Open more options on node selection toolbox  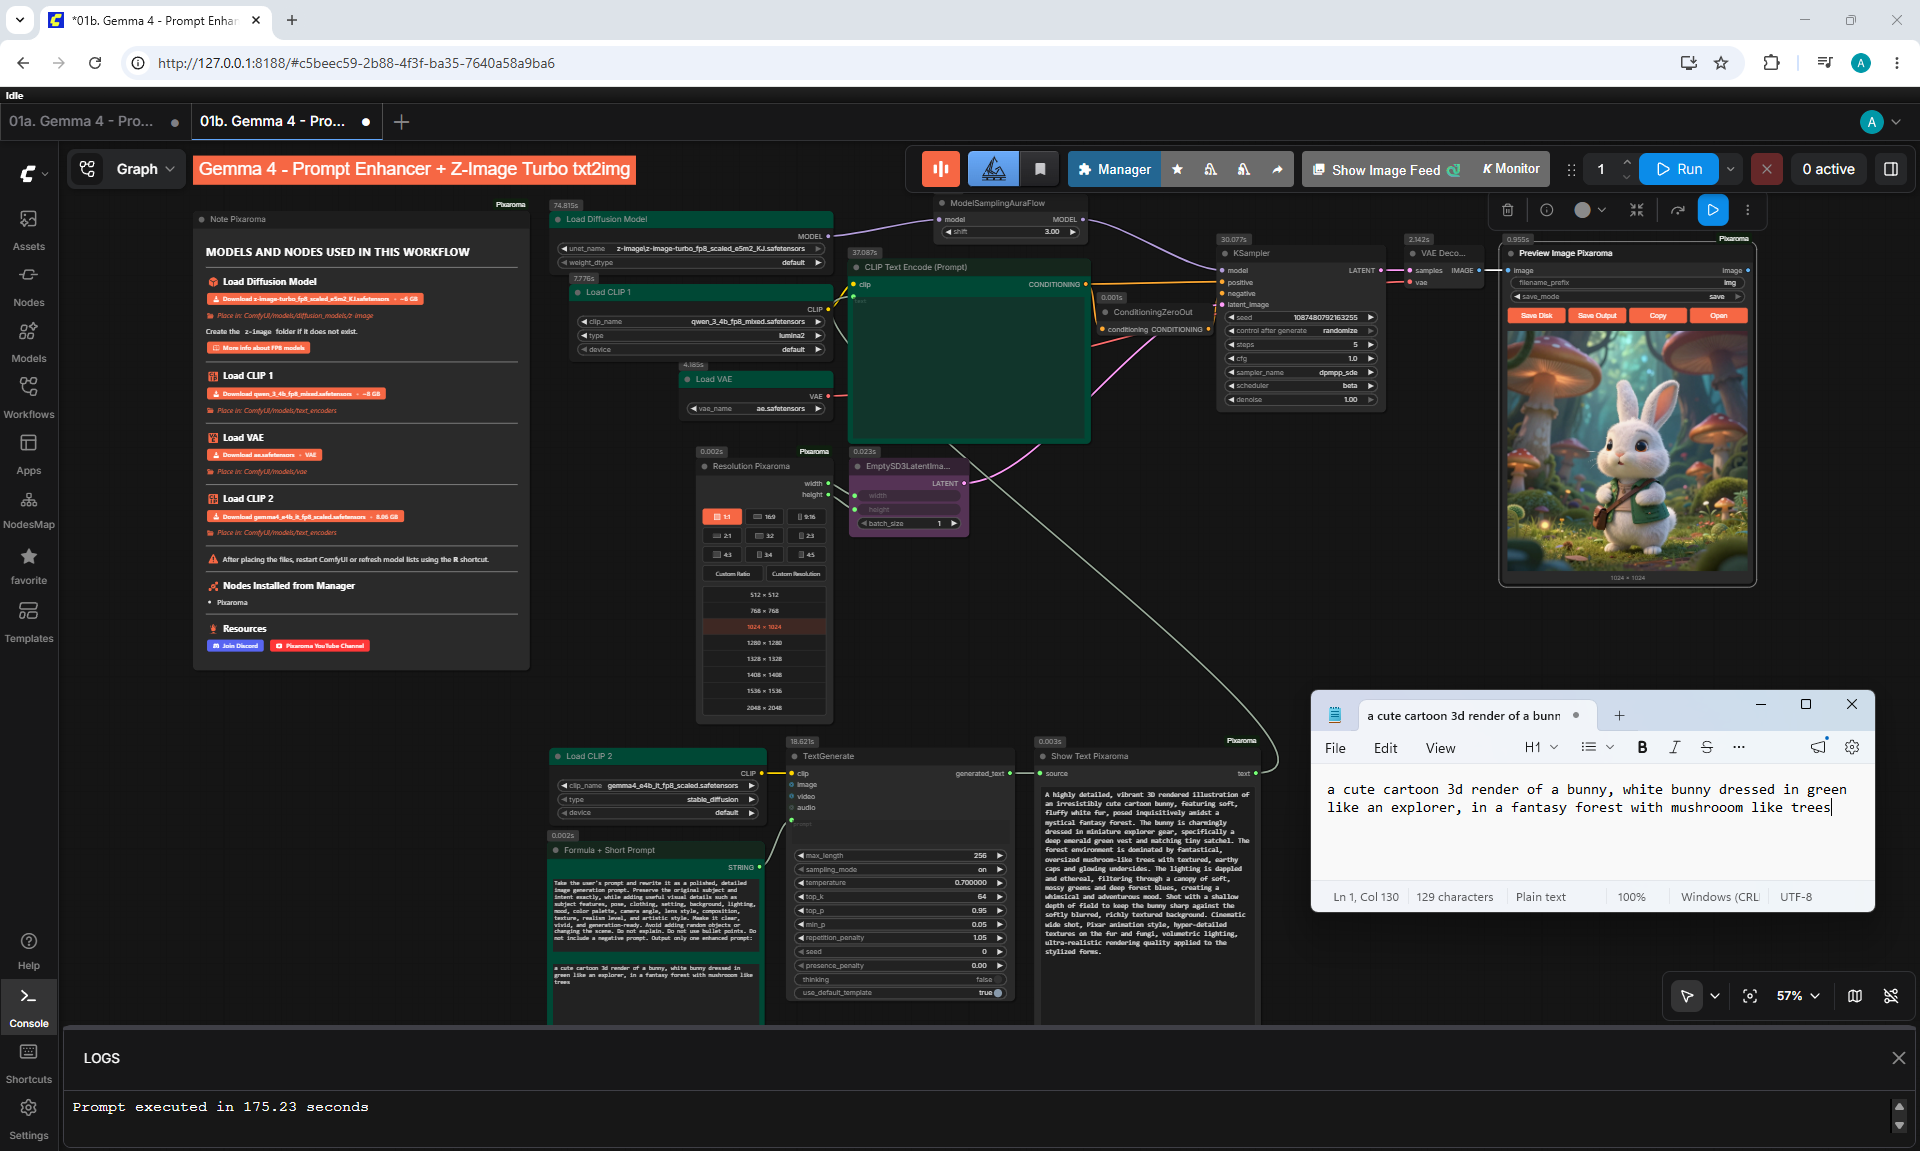pyautogui.click(x=1748, y=210)
